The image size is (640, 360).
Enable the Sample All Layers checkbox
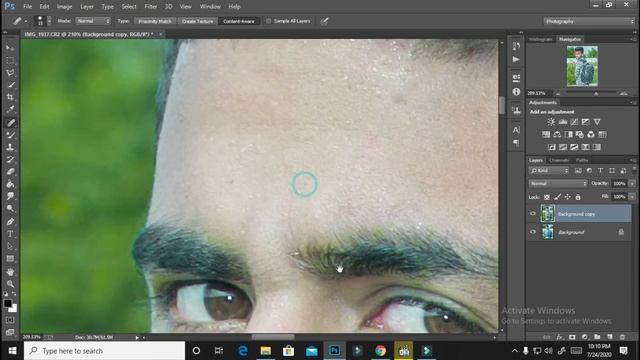(269, 21)
